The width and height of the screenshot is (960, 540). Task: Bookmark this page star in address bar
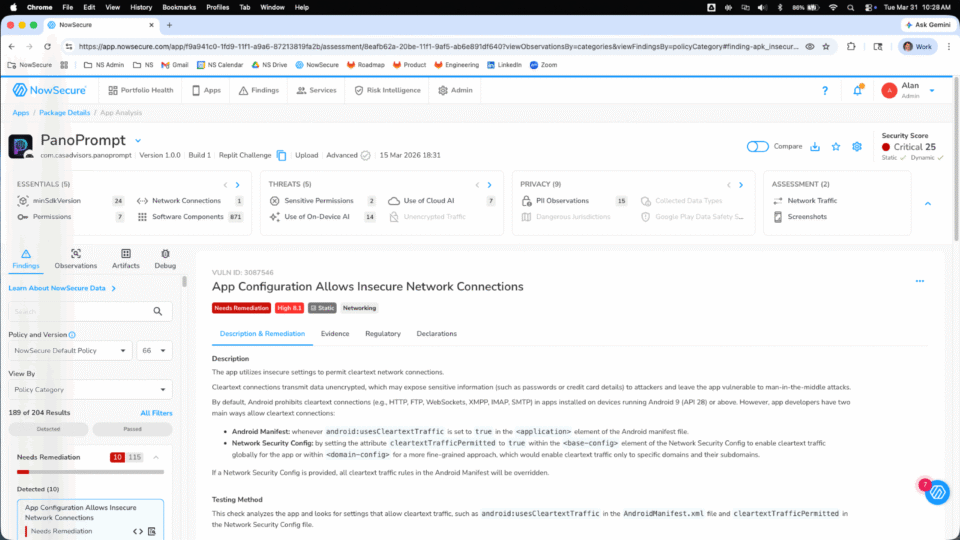pos(826,47)
